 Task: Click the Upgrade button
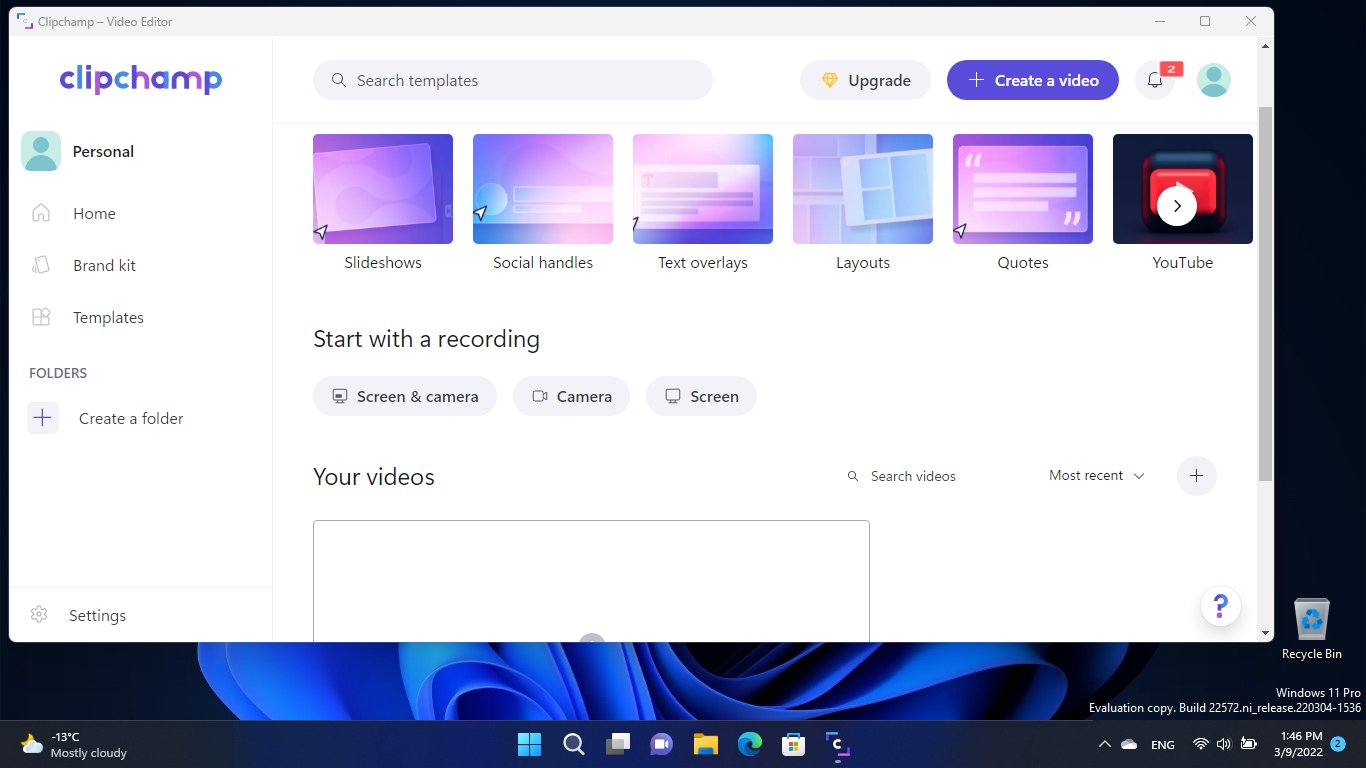865,80
